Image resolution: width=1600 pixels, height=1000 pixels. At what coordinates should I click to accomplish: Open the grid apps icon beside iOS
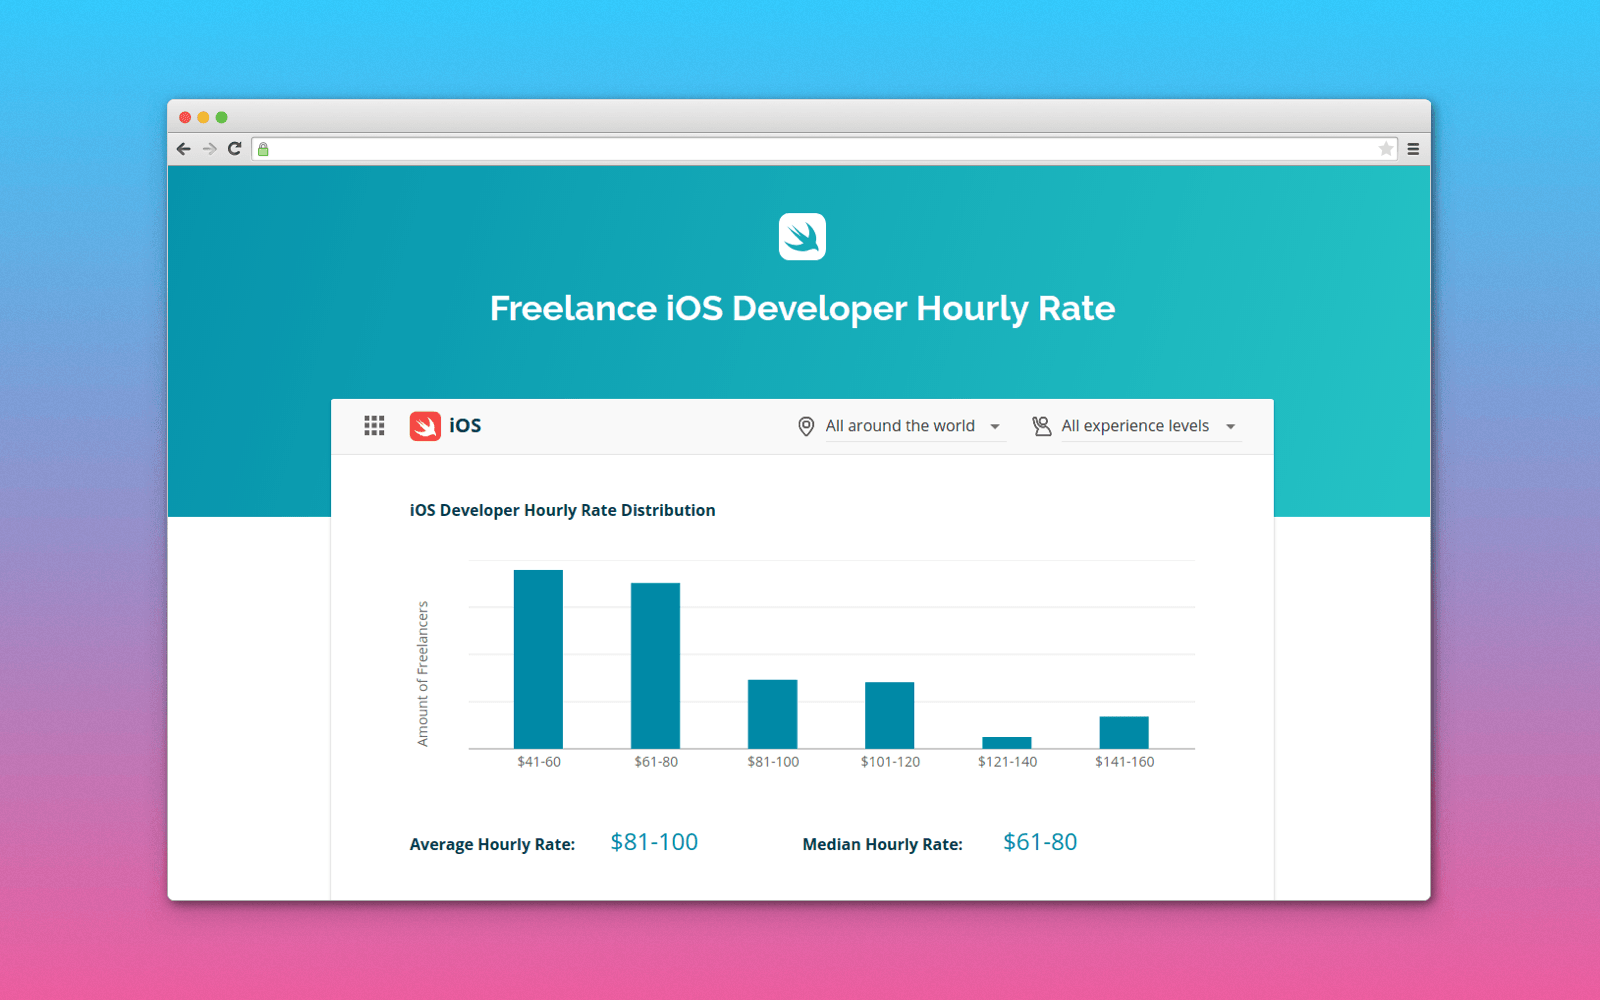tap(374, 426)
